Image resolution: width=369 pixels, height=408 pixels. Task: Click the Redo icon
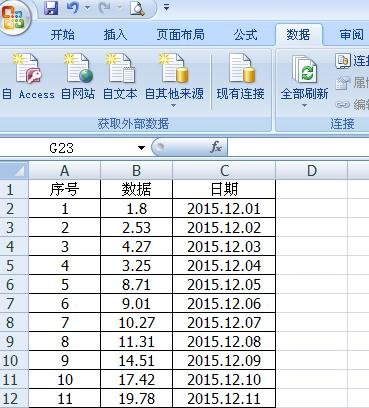tap(105, 8)
